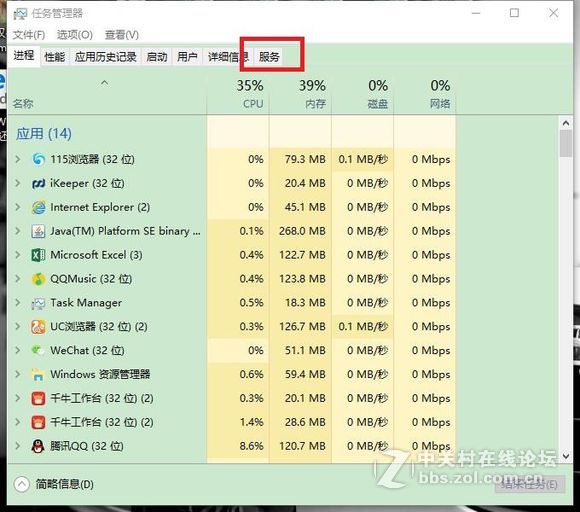
Task: Click the Windows 资源管理器 folder icon
Action: click(38, 374)
